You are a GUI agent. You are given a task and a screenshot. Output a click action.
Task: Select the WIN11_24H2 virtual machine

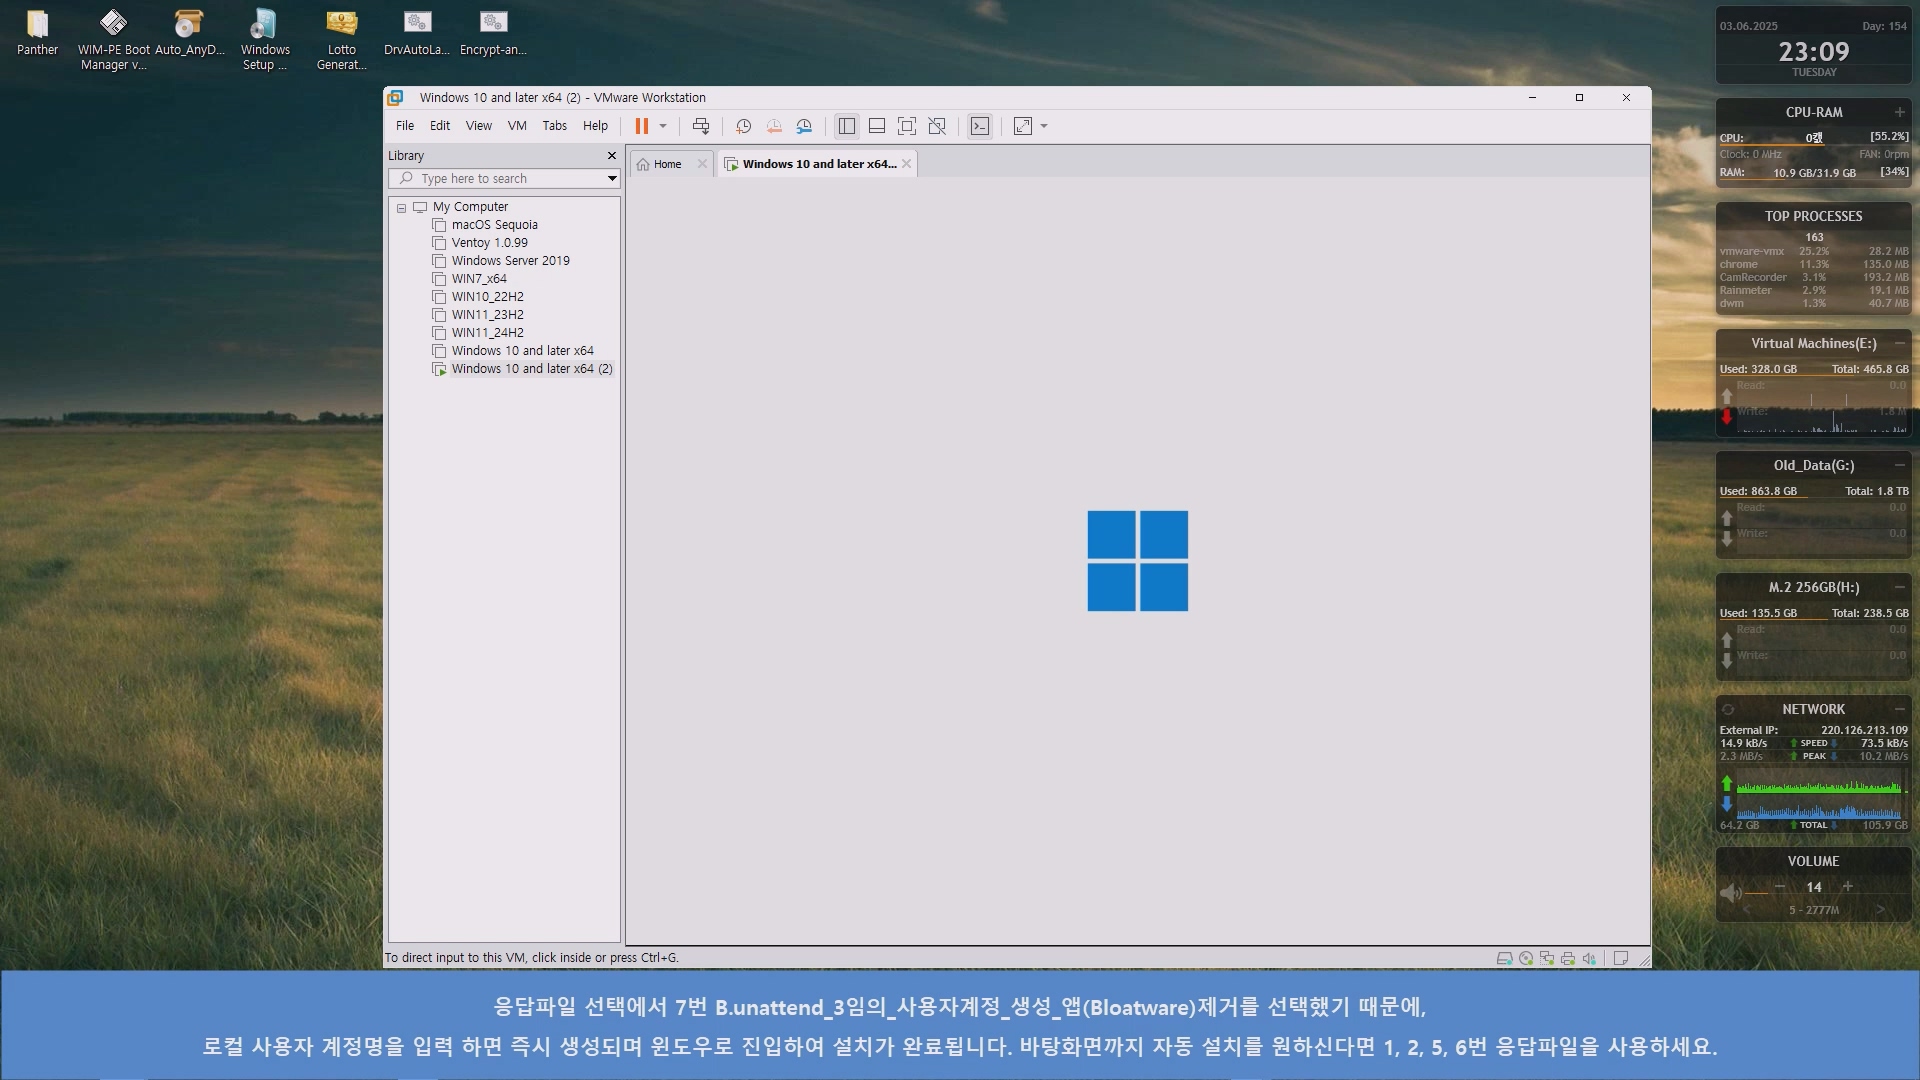point(487,333)
